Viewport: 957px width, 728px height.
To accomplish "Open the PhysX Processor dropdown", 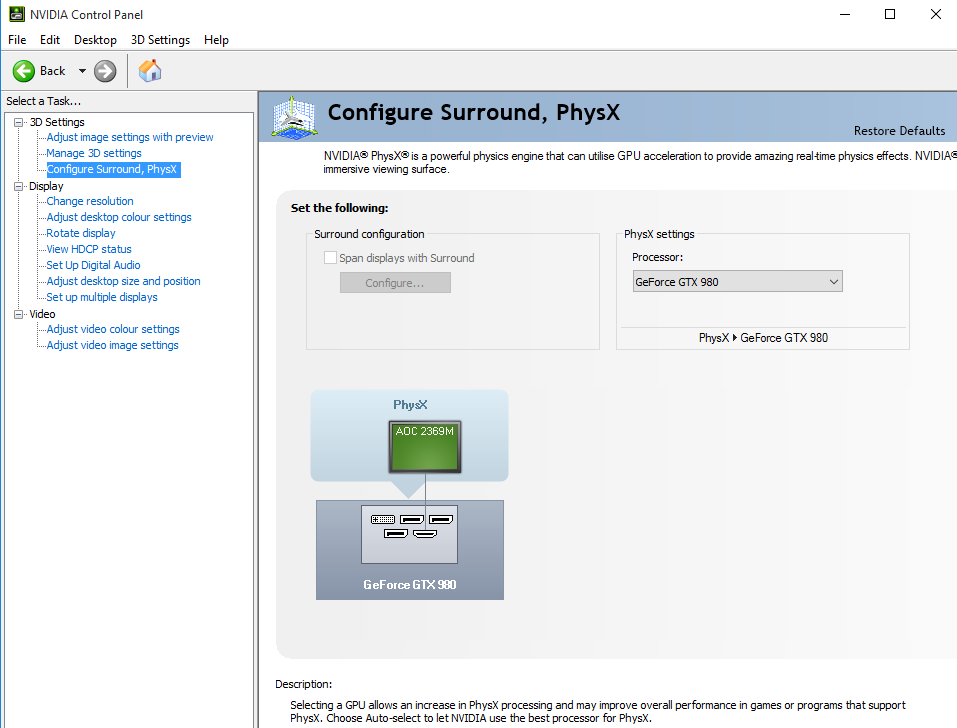I will coord(737,281).
